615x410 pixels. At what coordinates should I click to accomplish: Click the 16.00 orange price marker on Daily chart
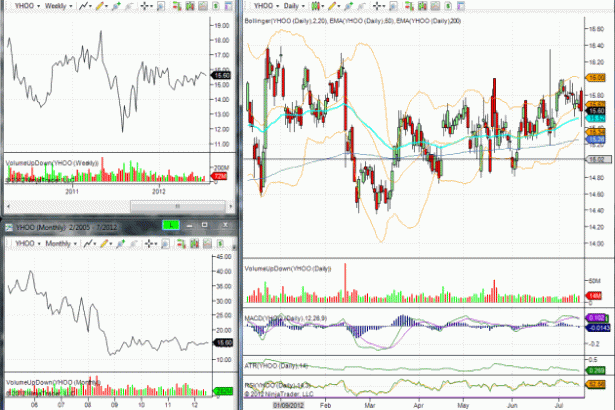coord(596,78)
